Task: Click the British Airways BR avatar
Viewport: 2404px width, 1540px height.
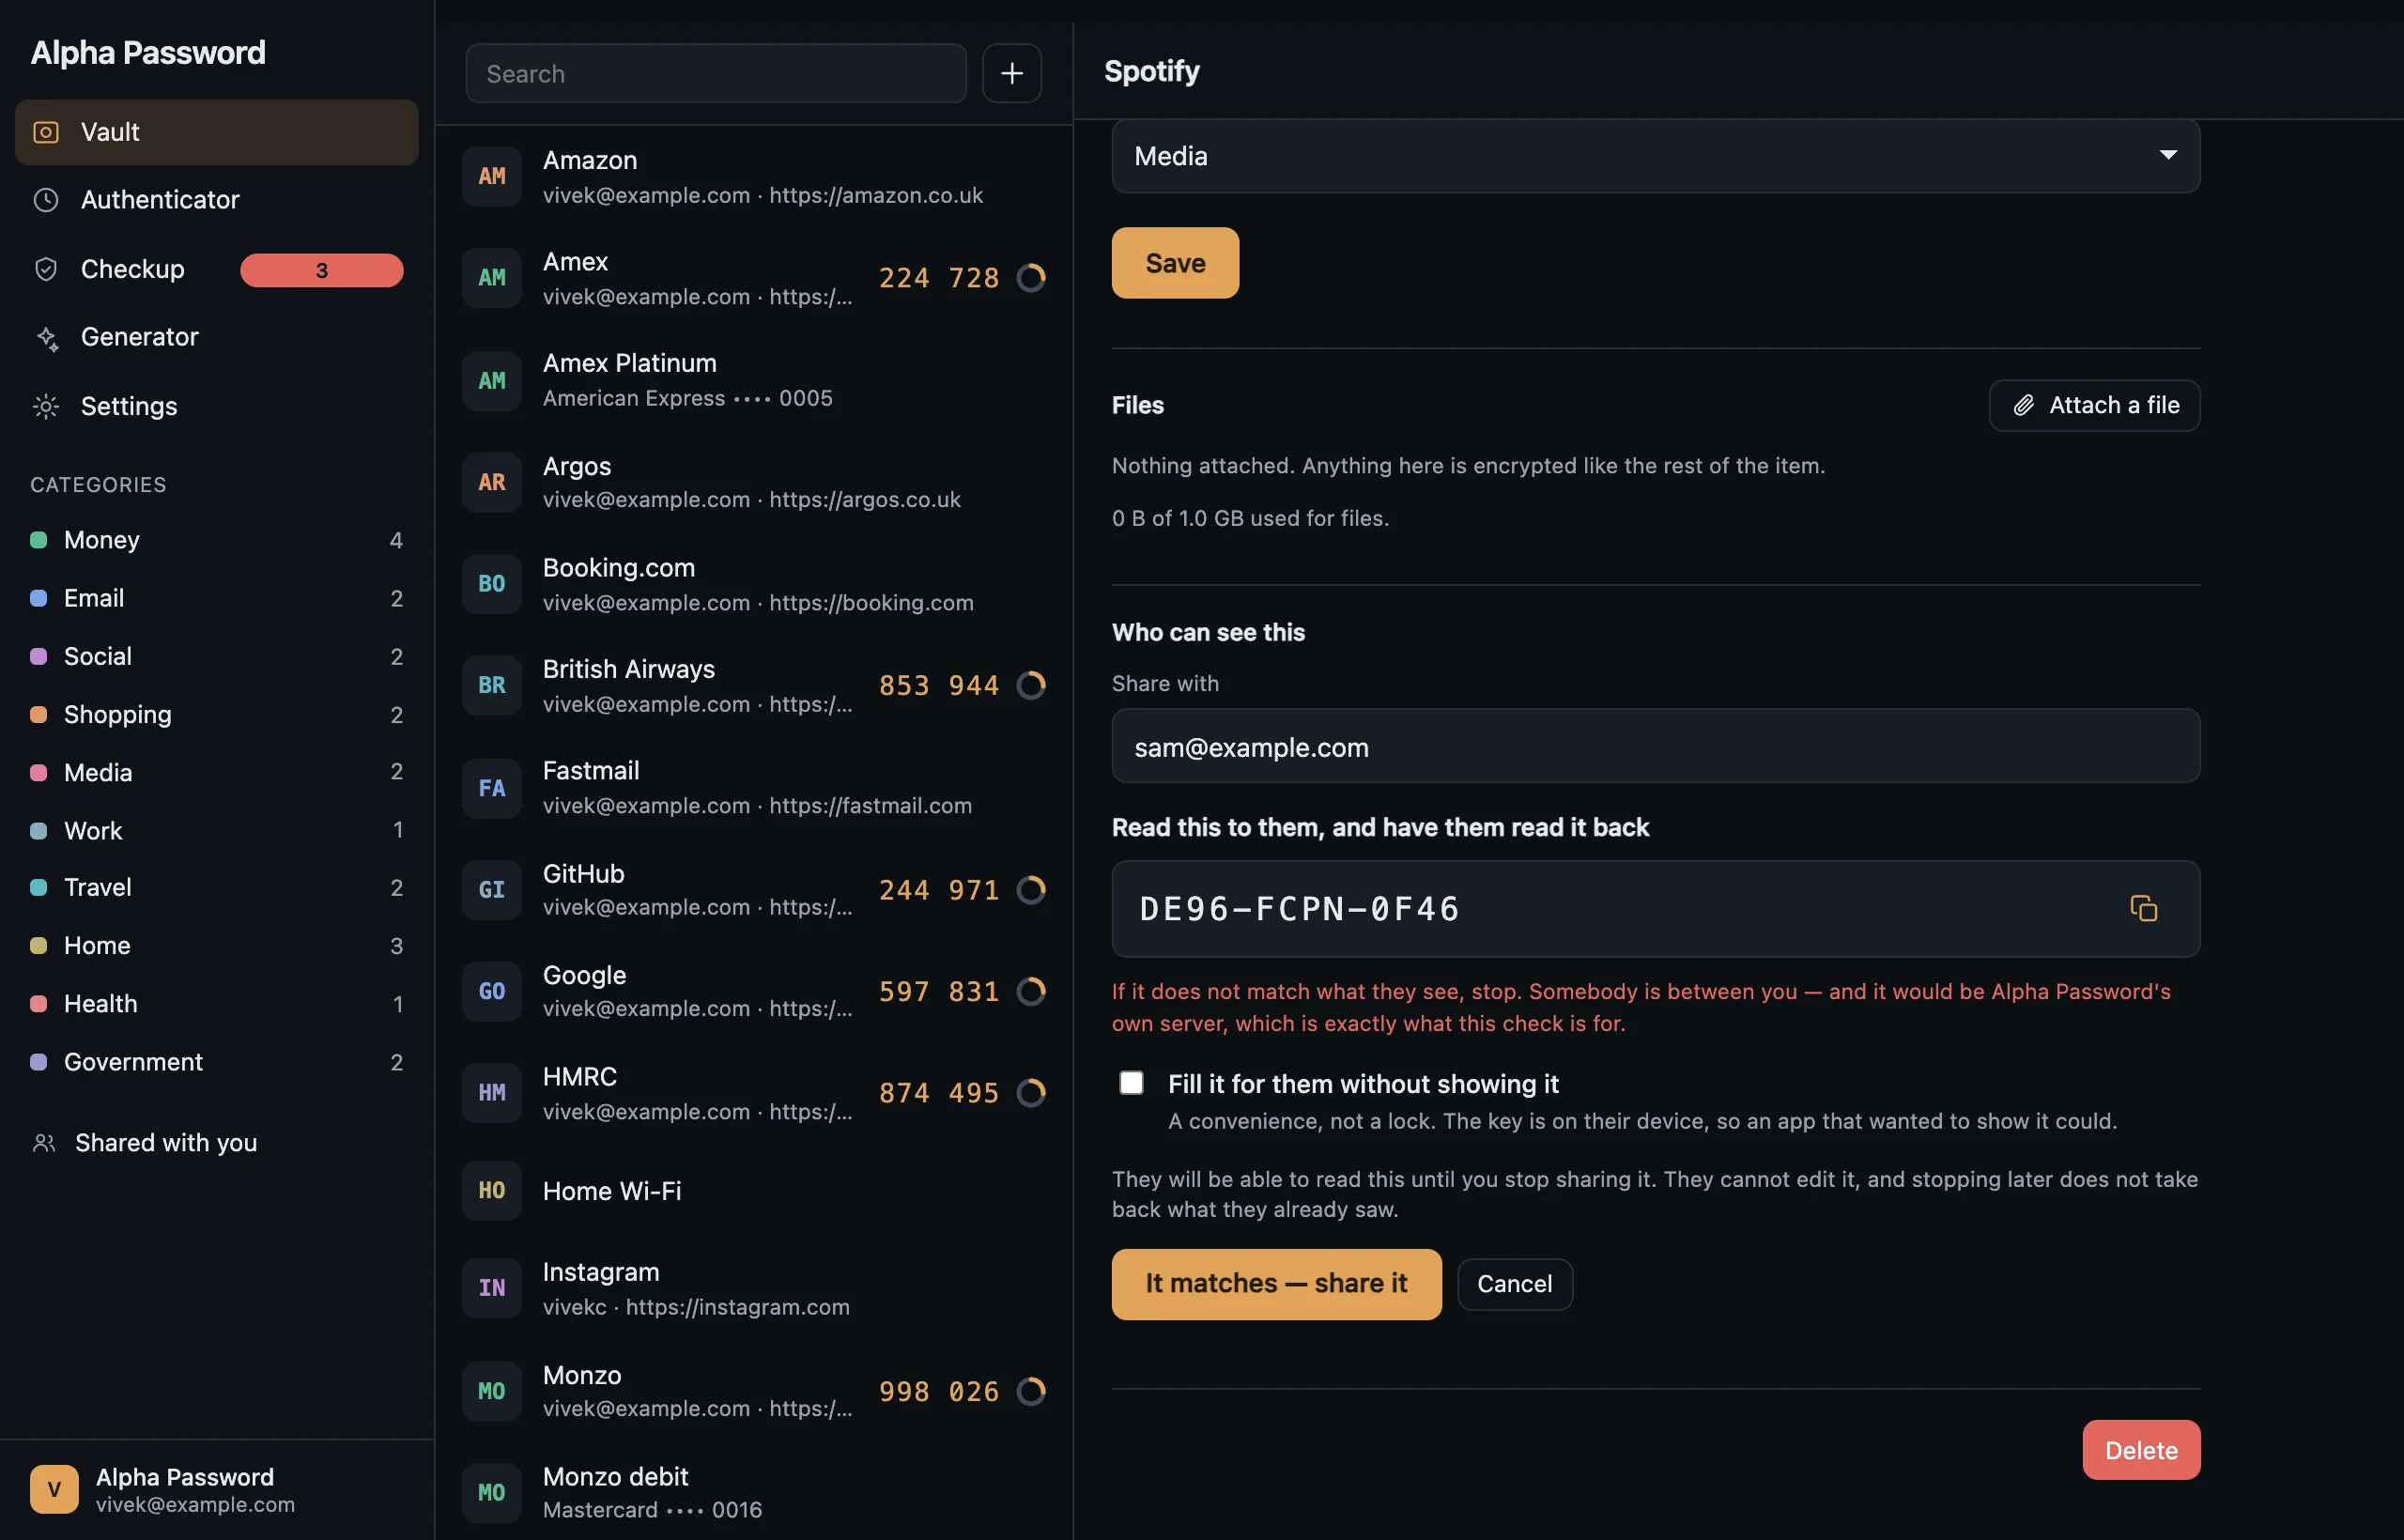Action: (x=491, y=685)
